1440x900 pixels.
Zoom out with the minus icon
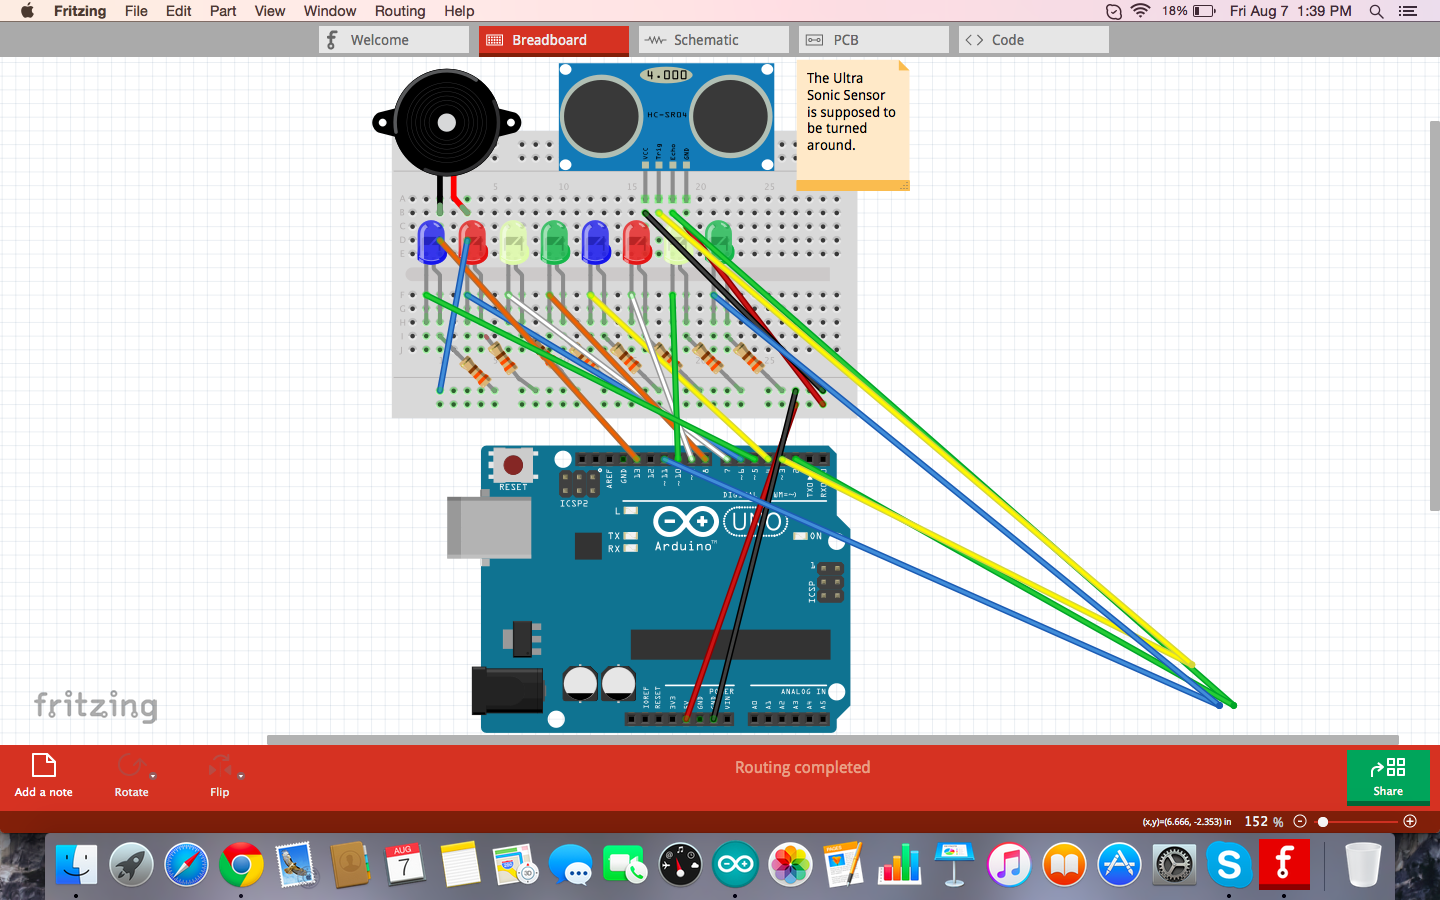pyautogui.click(x=1299, y=821)
